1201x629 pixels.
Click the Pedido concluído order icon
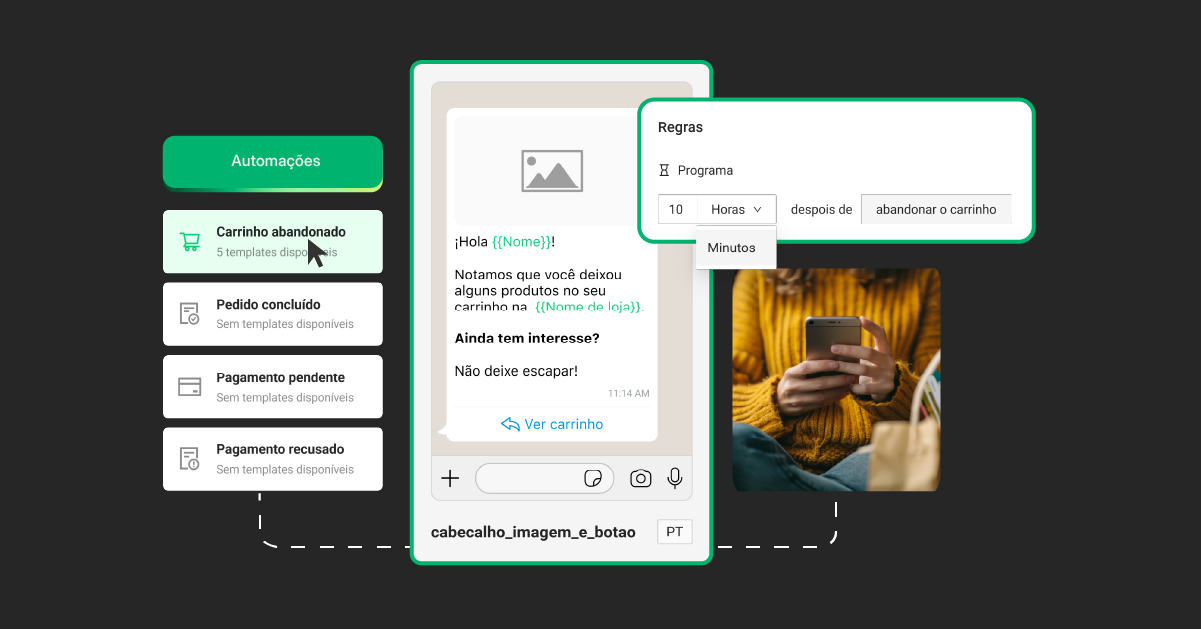(189, 314)
